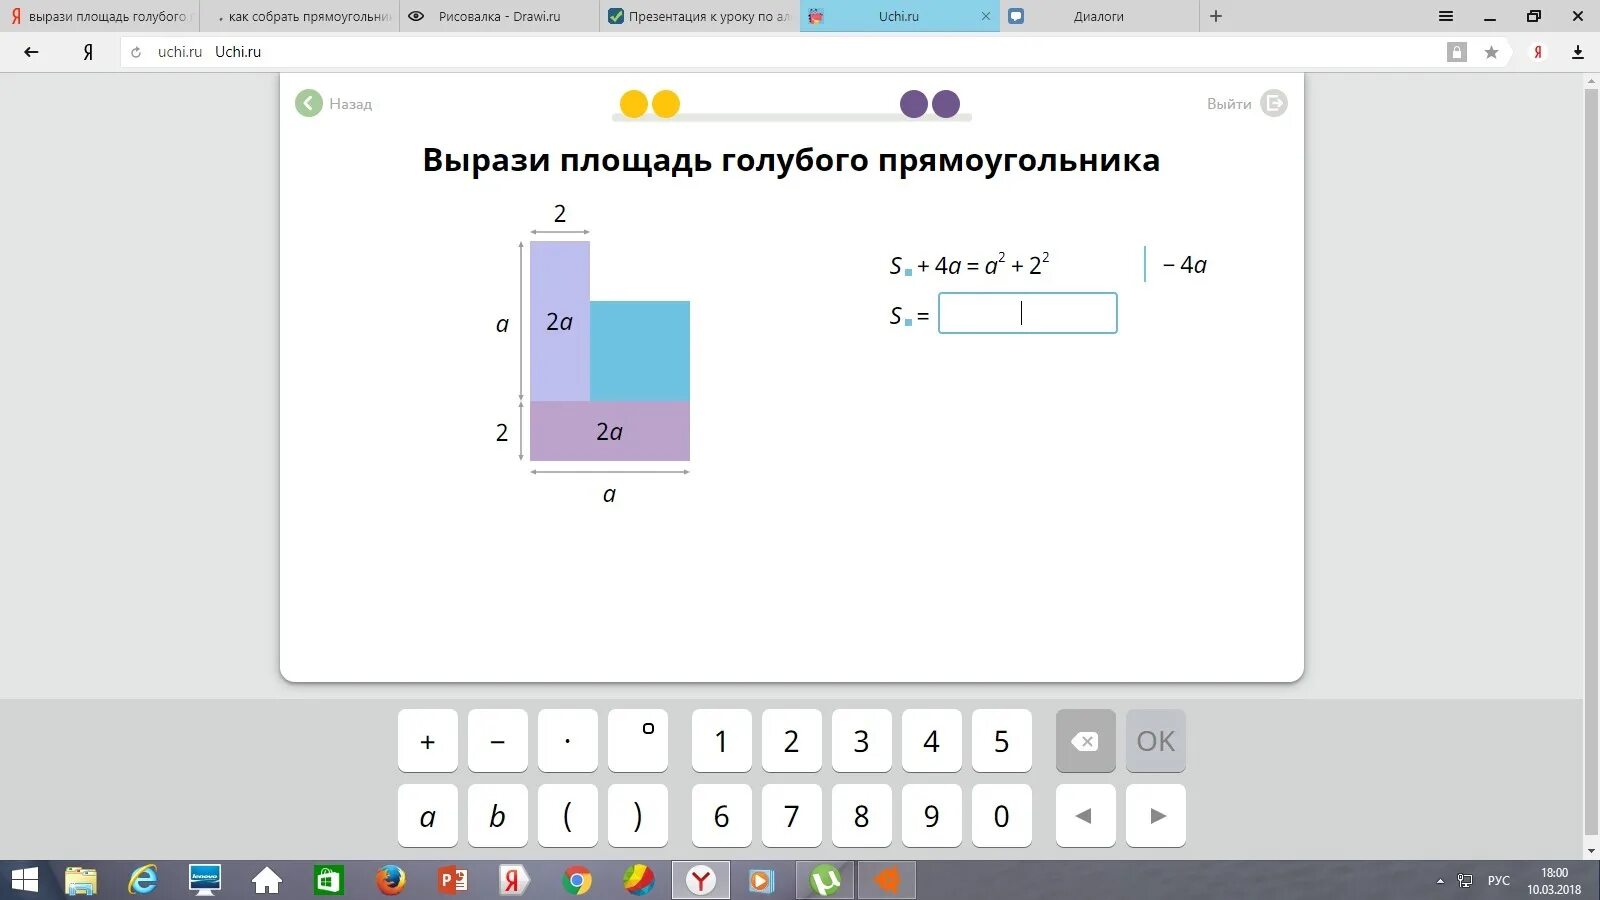Open a new browser tab with plus

click(x=1216, y=16)
